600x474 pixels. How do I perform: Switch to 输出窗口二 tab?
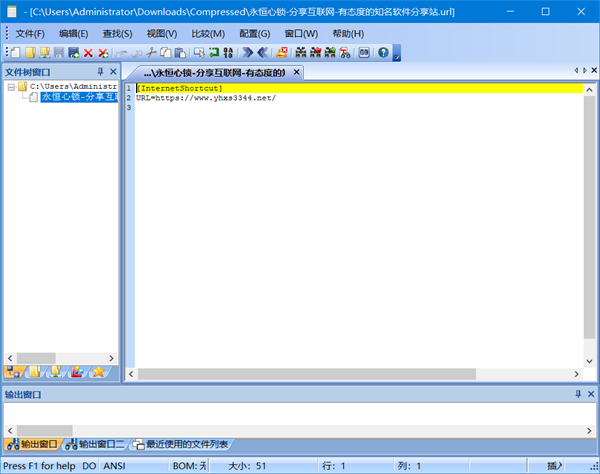99,444
